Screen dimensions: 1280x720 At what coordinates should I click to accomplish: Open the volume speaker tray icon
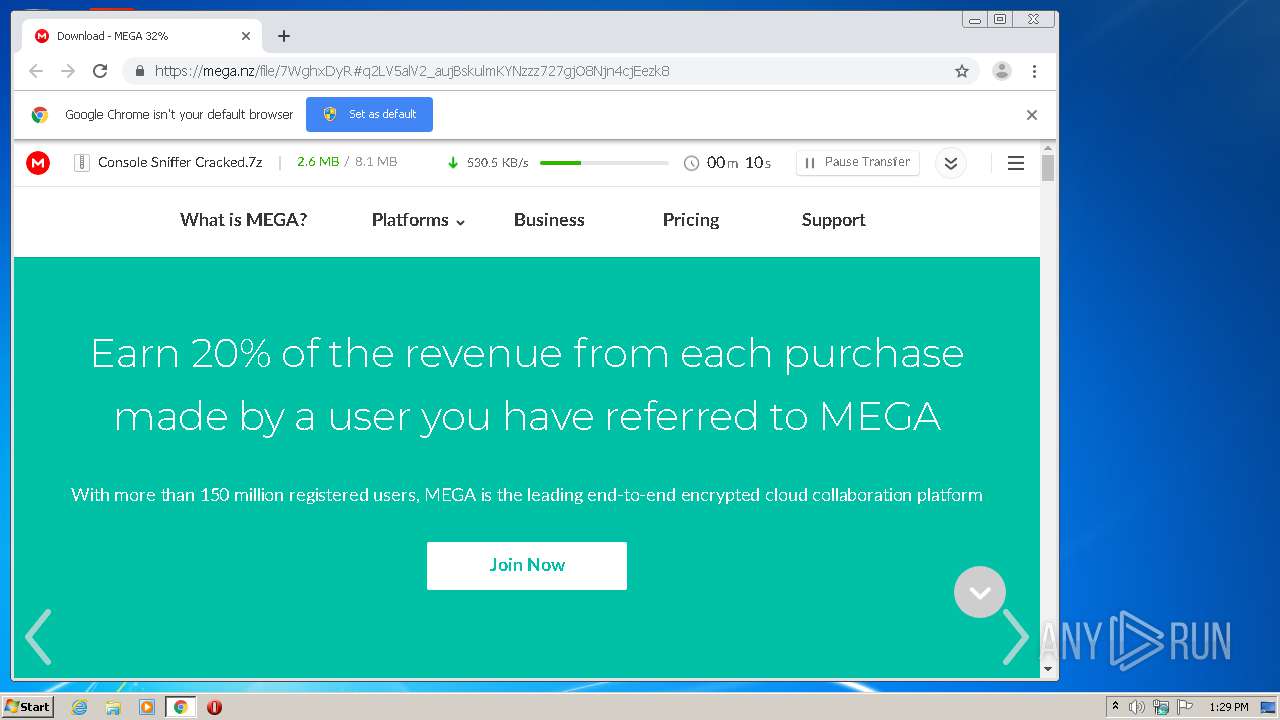(1137, 707)
